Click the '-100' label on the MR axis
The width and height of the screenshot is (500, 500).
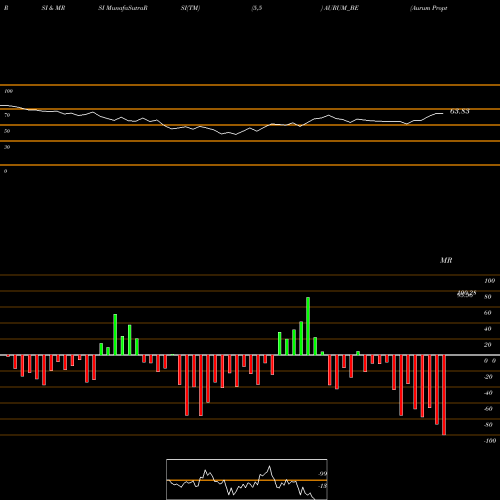[490, 441]
